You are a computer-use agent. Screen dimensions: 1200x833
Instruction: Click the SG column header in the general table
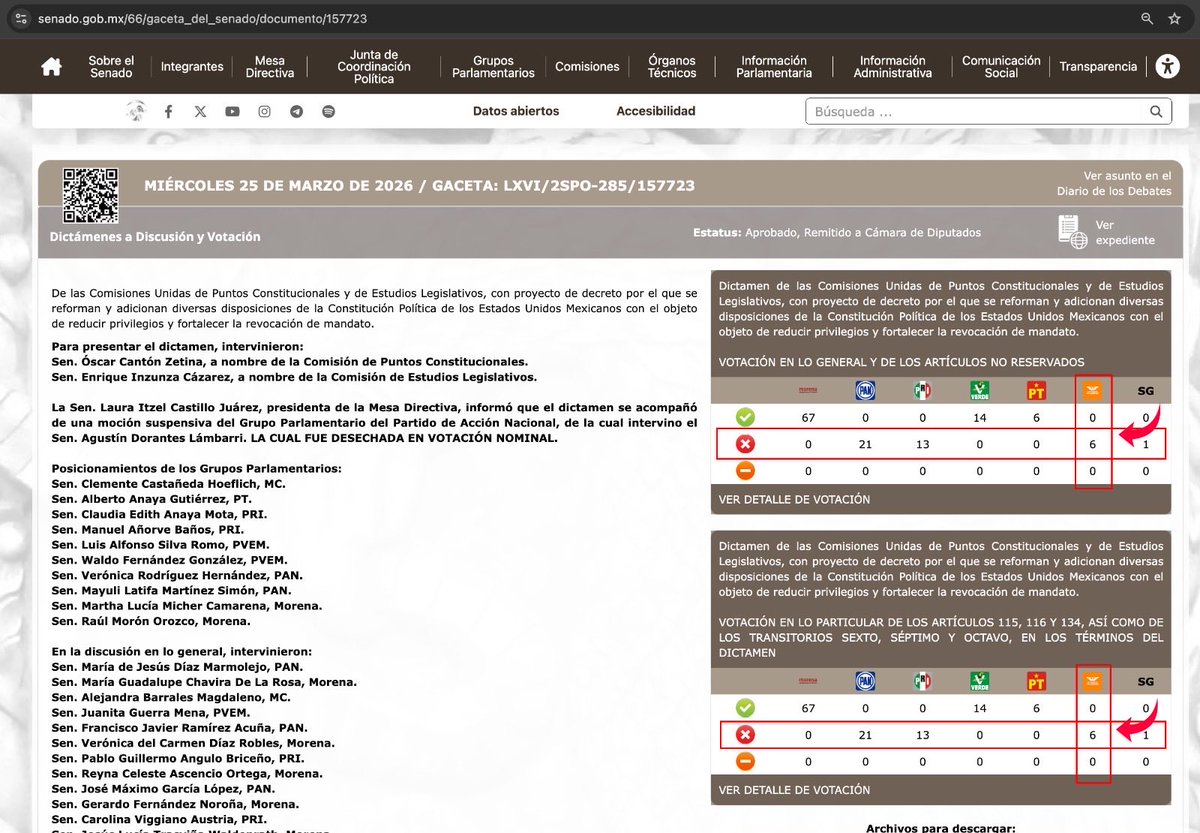coord(1146,391)
